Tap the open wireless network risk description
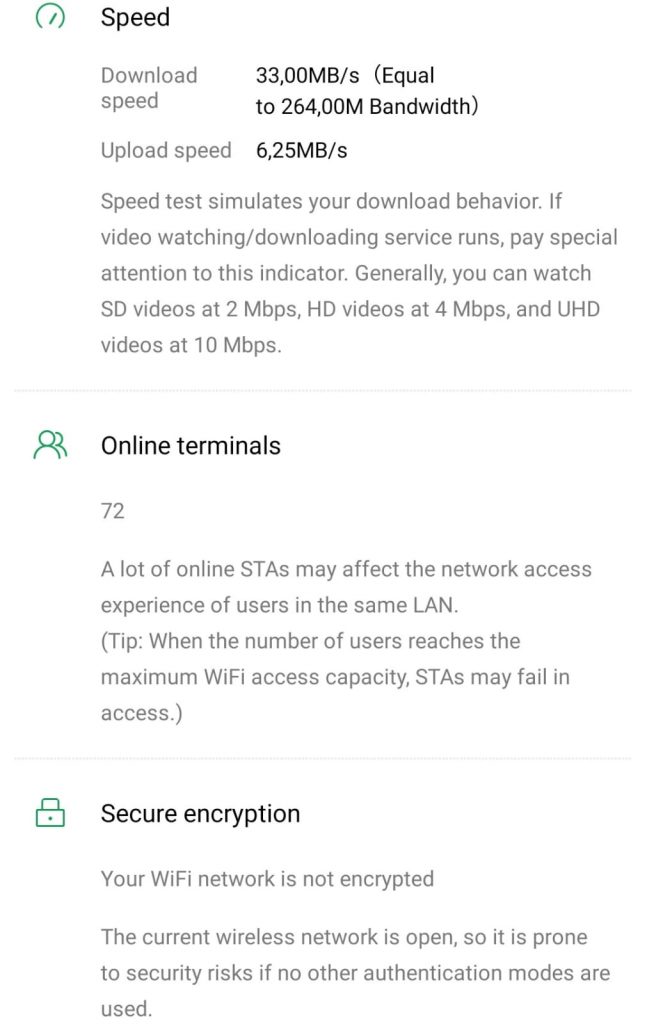 (x=355, y=973)
